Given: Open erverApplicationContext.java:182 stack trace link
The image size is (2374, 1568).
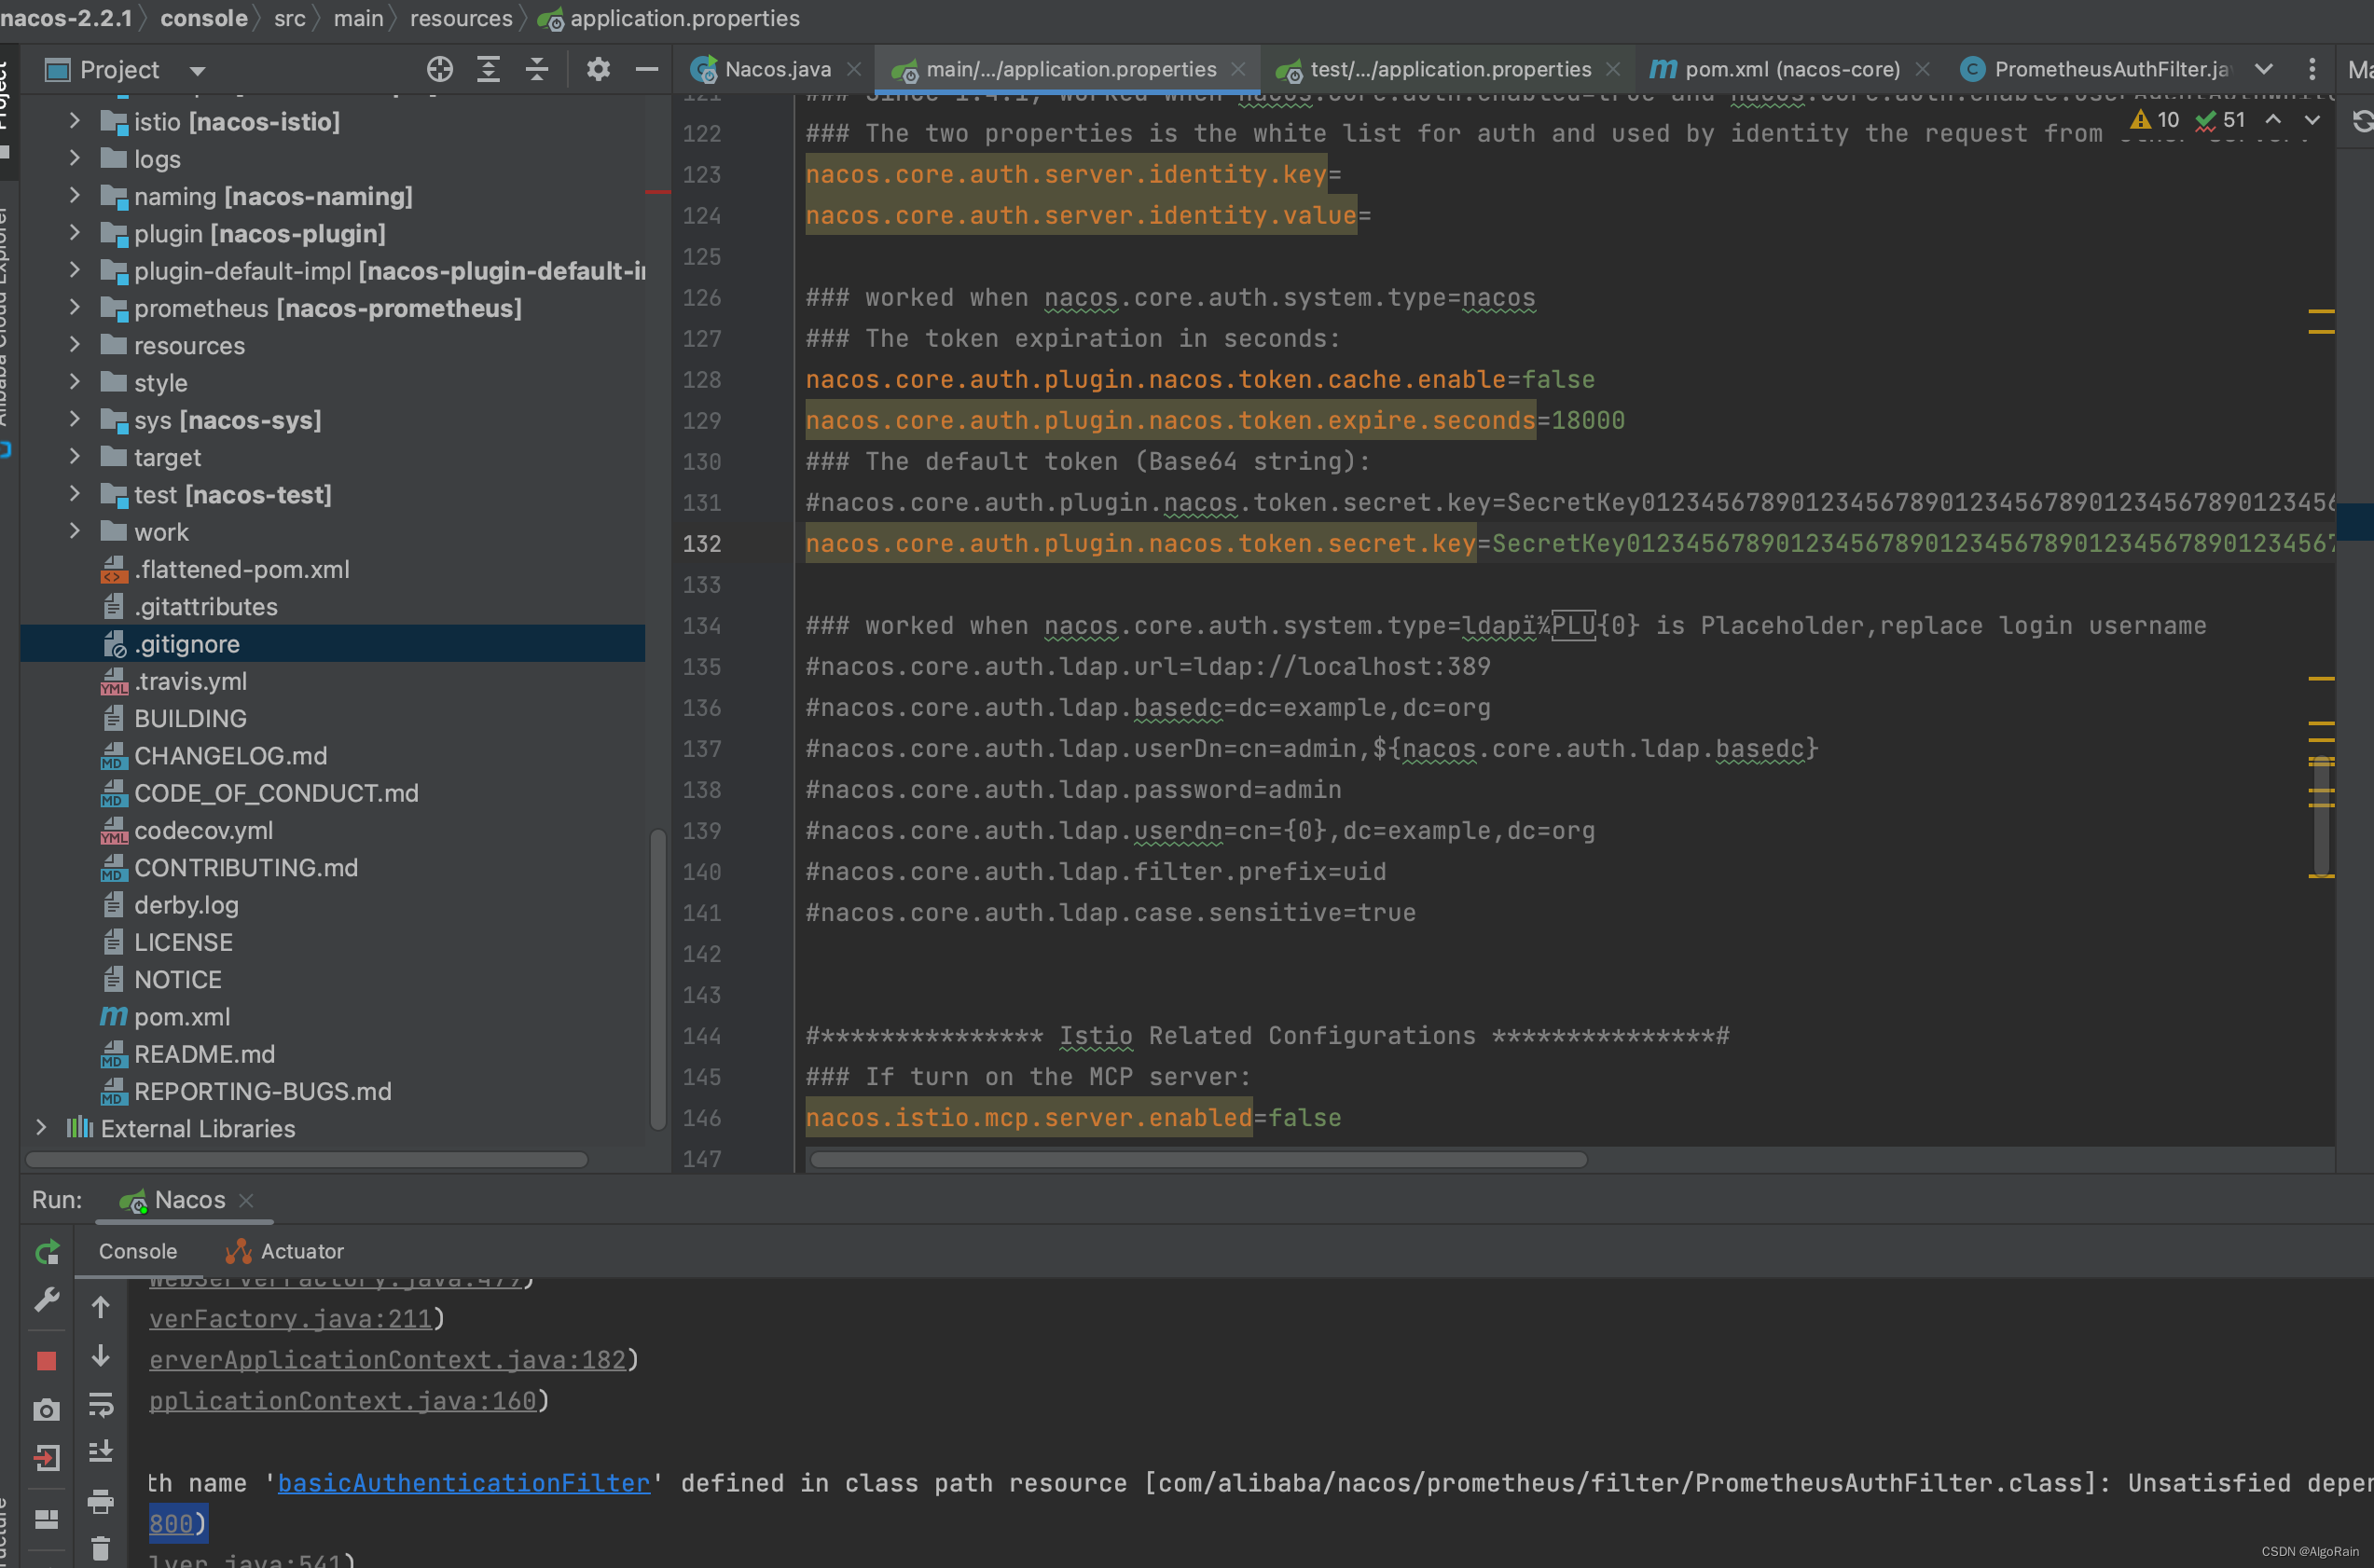Looking at the screenshot, I should (x=387, y=1359).
